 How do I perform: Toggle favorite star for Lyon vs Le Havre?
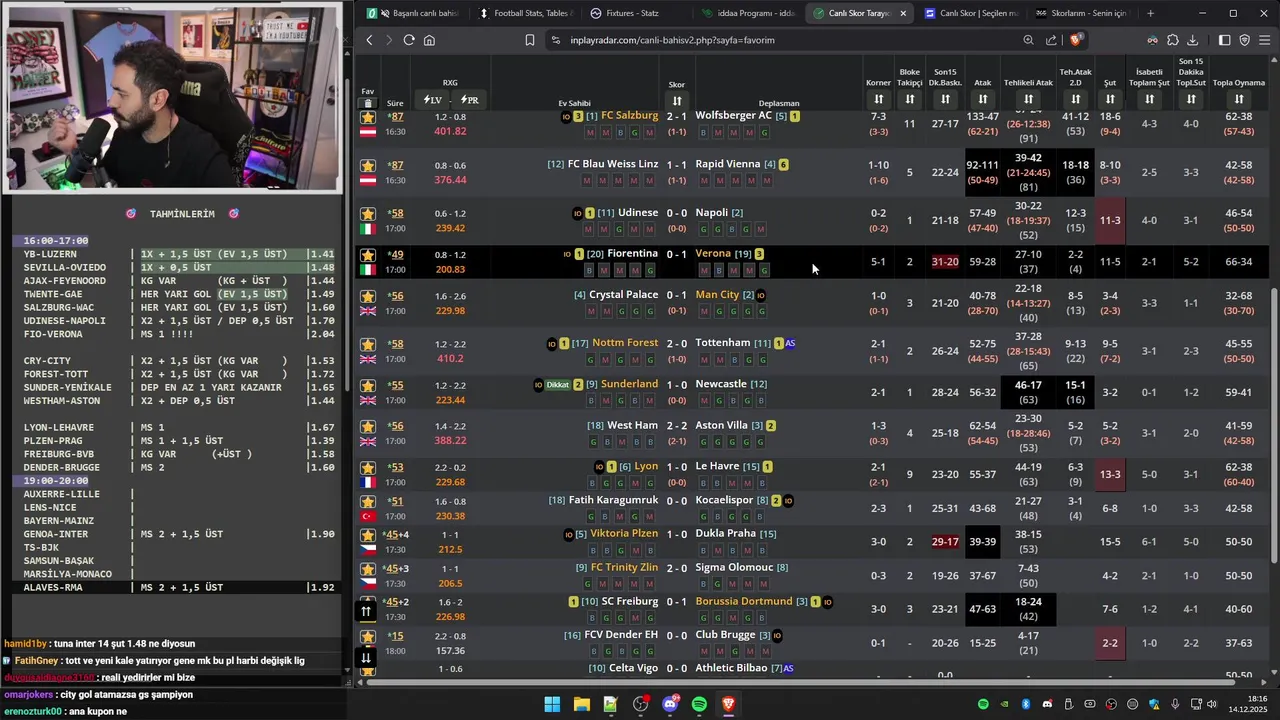pos(368,468)
